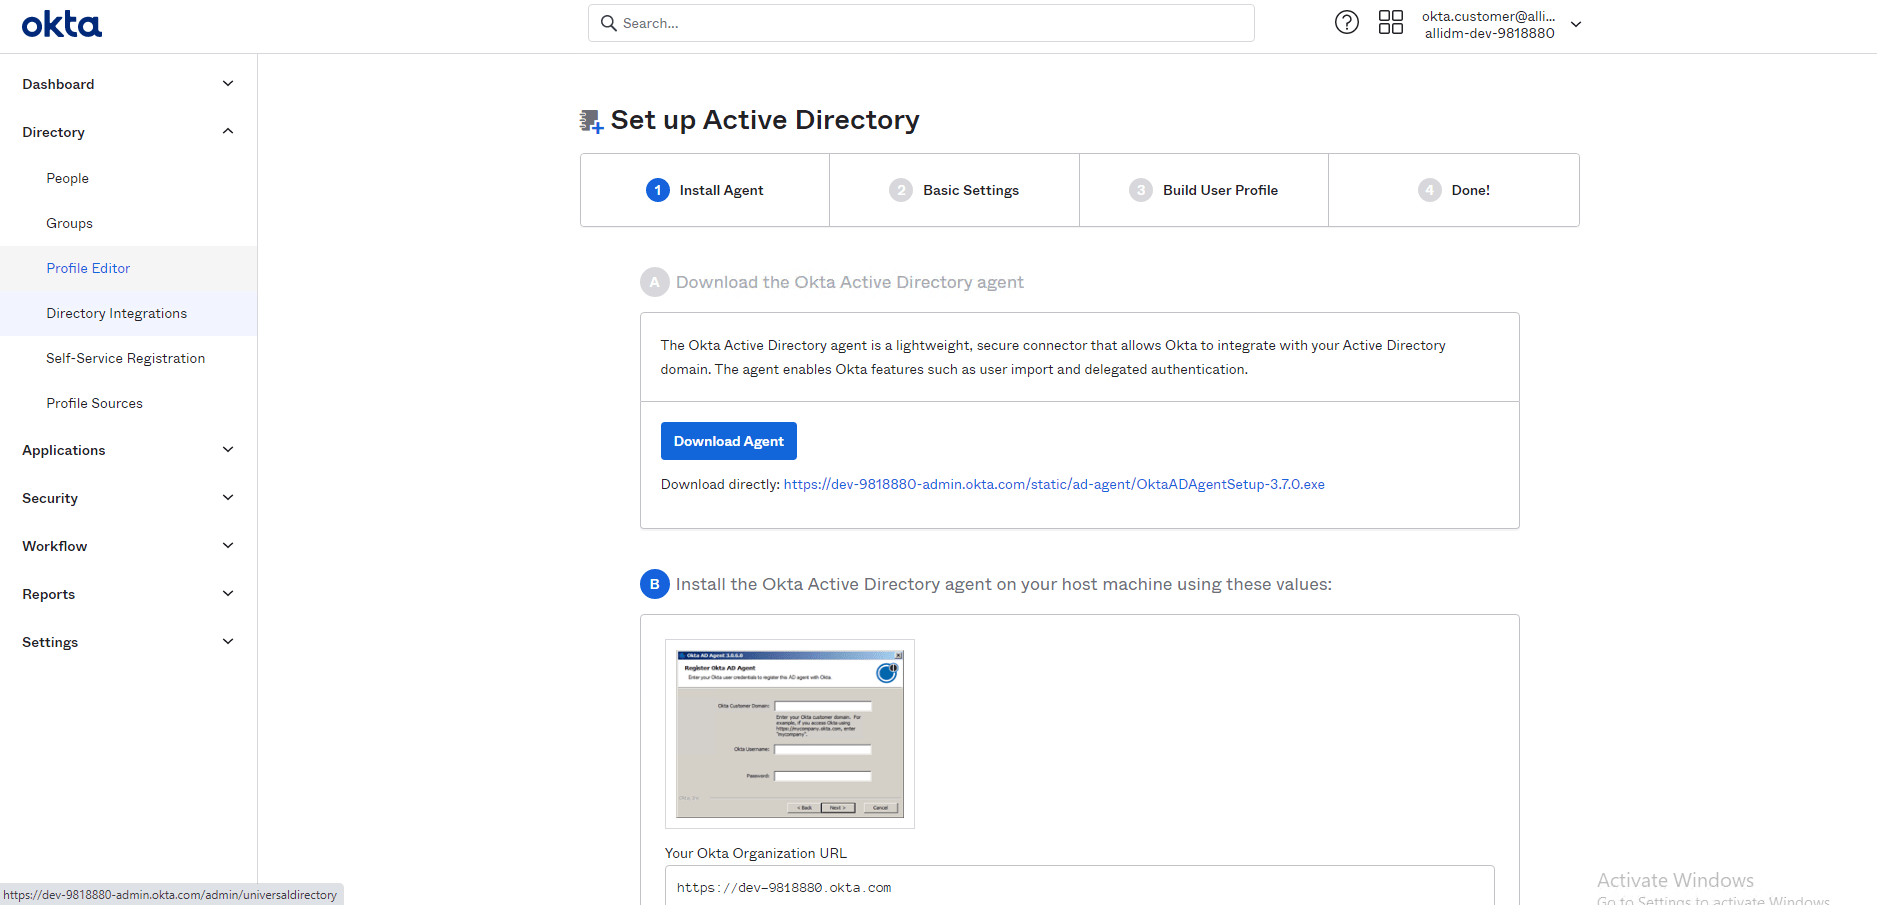Image resolution: width=1877 pixels, height=905 pixels.
Task: Expand the Dashboard menu chevron
Action: (228, 84)
